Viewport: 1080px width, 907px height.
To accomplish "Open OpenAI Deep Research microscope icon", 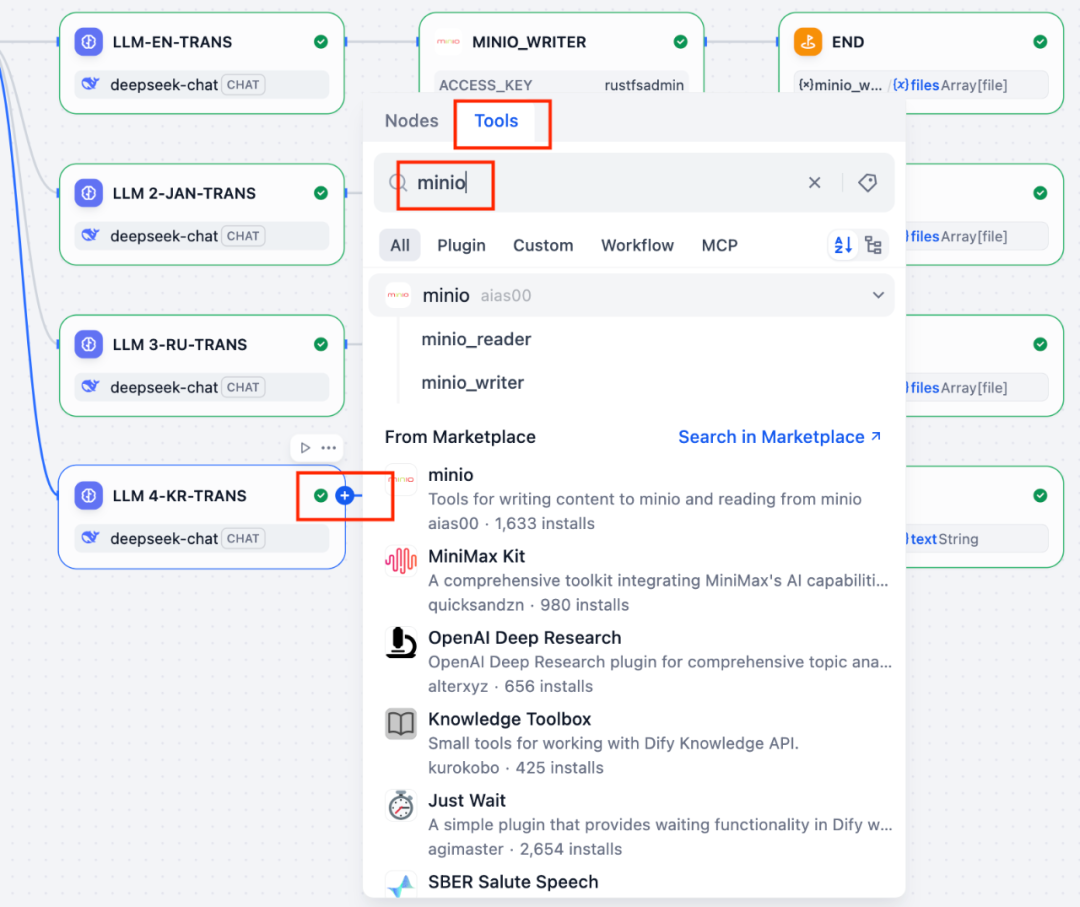I will 401,643.
